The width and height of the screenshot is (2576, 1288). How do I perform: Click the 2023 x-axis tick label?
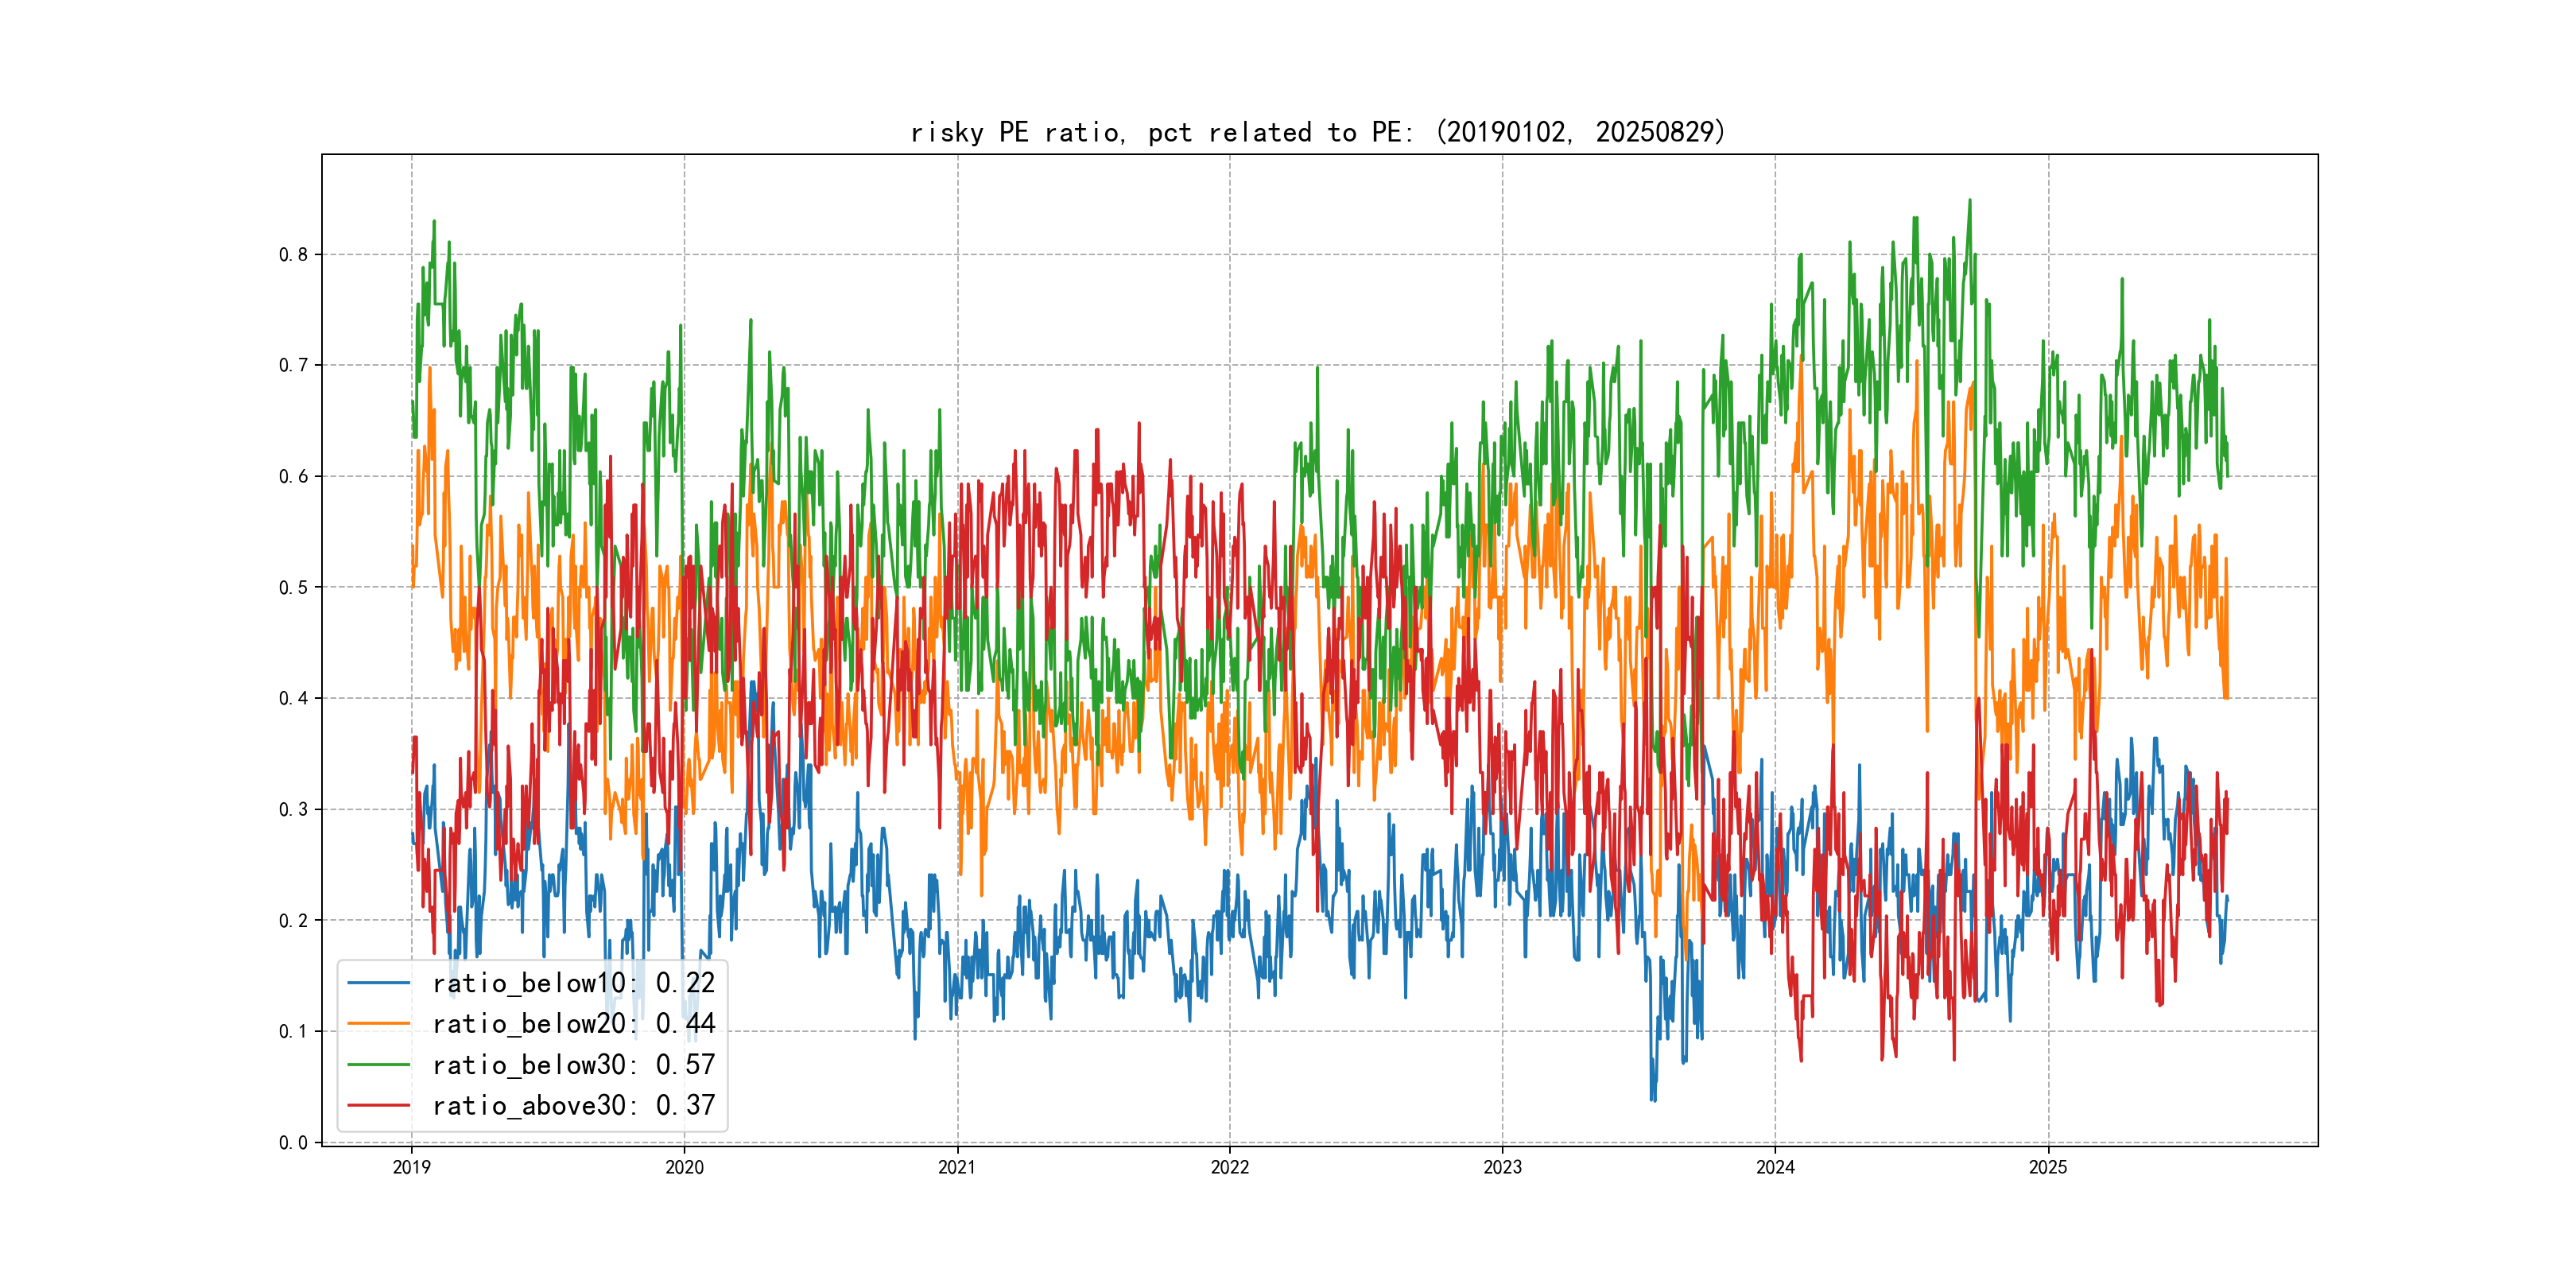[x=1502, y=1167]
